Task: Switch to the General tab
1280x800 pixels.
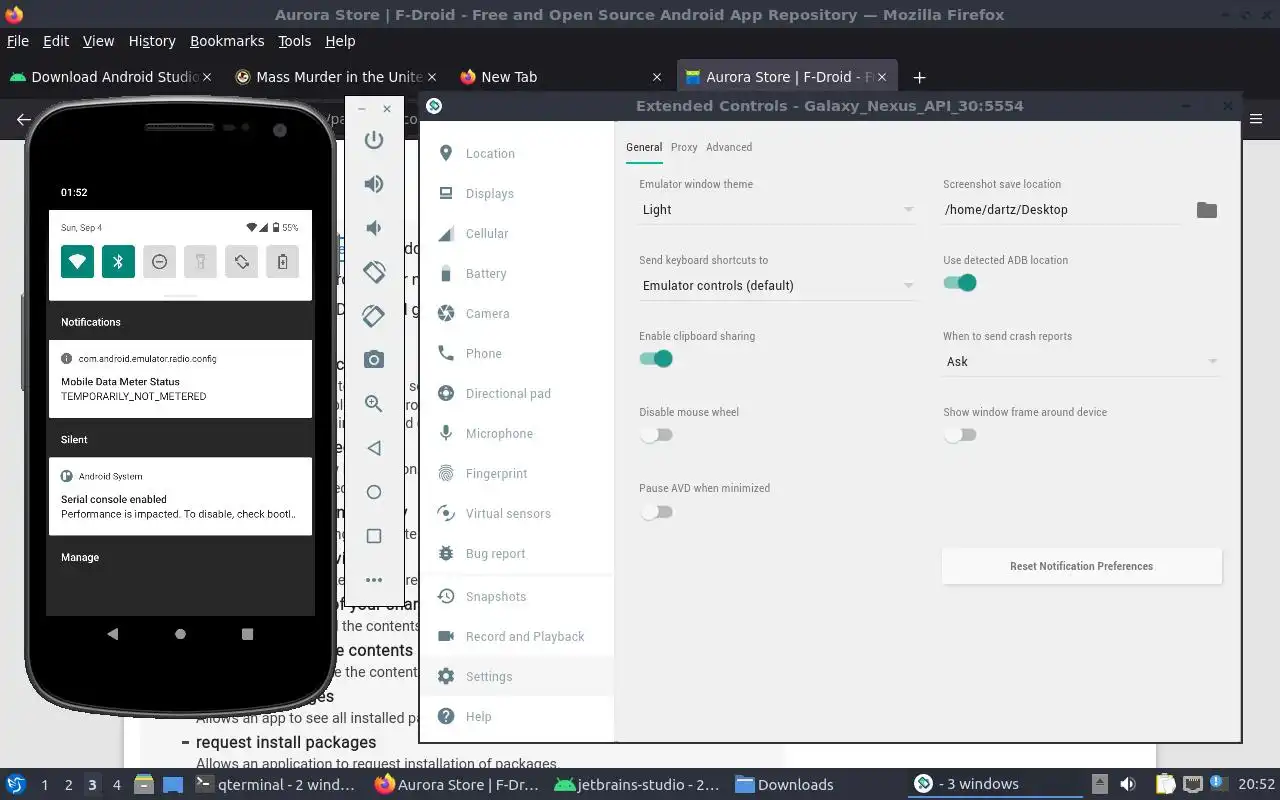Action: point(644,147)
